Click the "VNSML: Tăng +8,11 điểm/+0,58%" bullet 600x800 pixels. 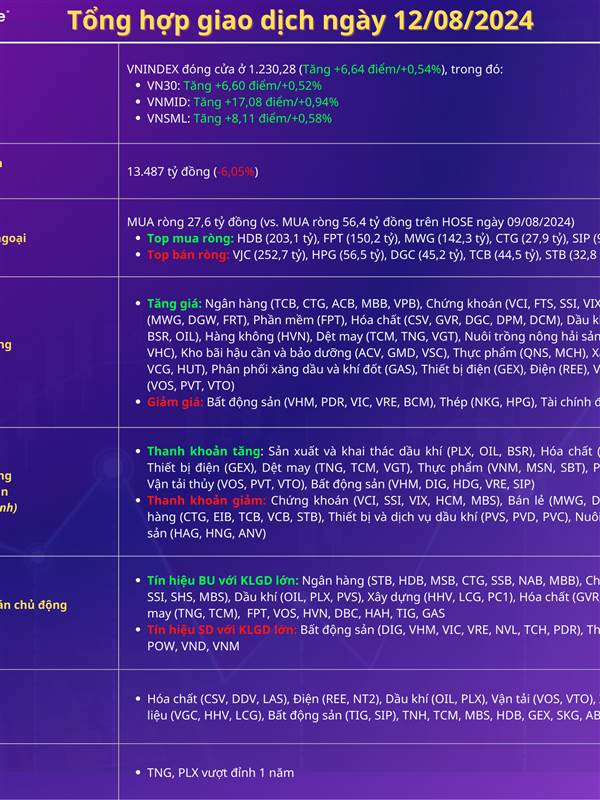[239, 118]
